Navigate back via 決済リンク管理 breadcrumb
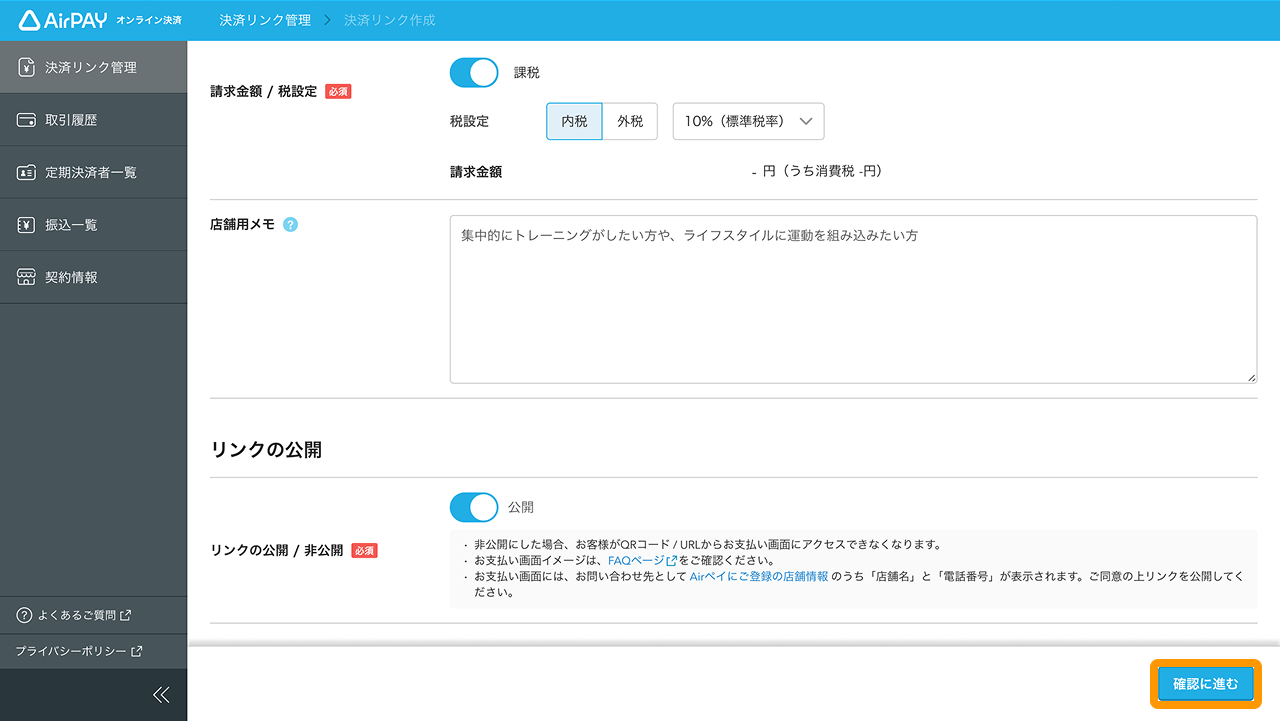Viewport: 1280px width, 721px height. pos(264,19)
